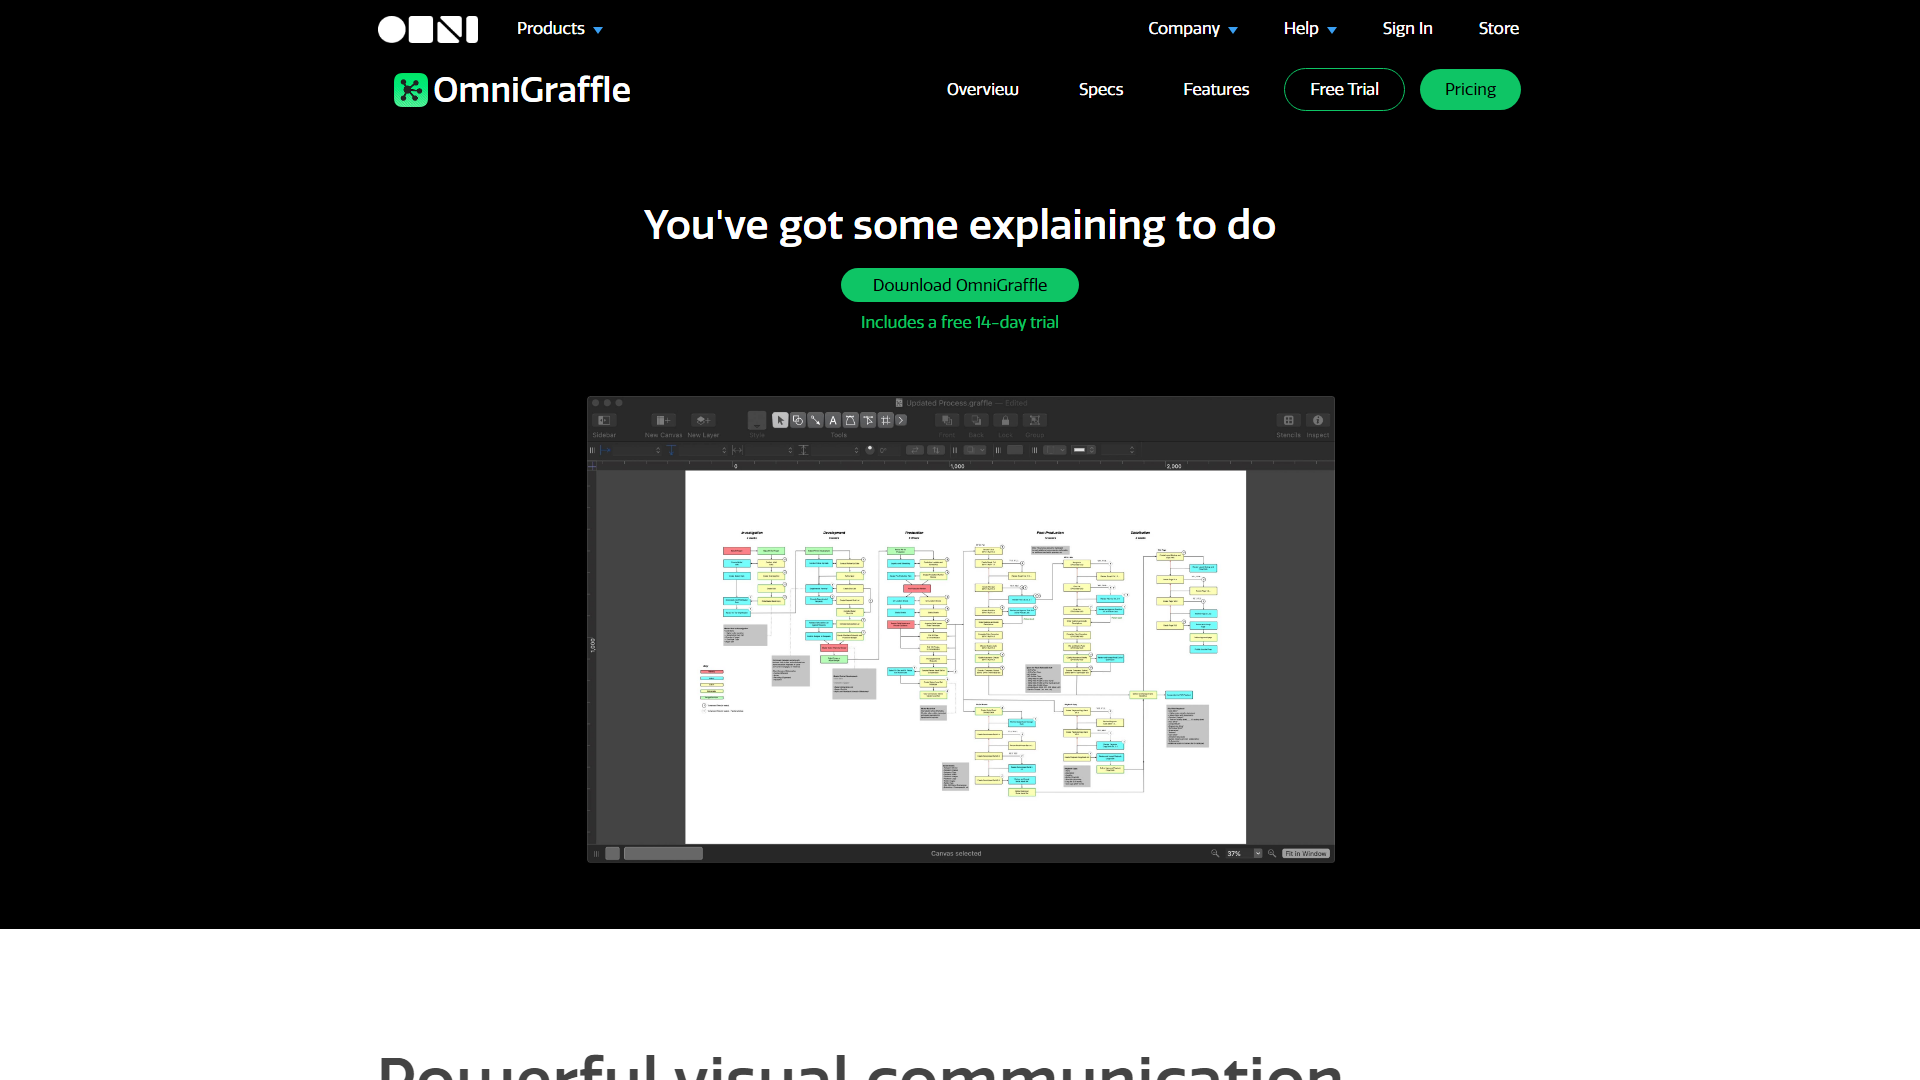Toggle Fit in Window zoom mode
1920x1080 pixels.
click(1306, 853)
